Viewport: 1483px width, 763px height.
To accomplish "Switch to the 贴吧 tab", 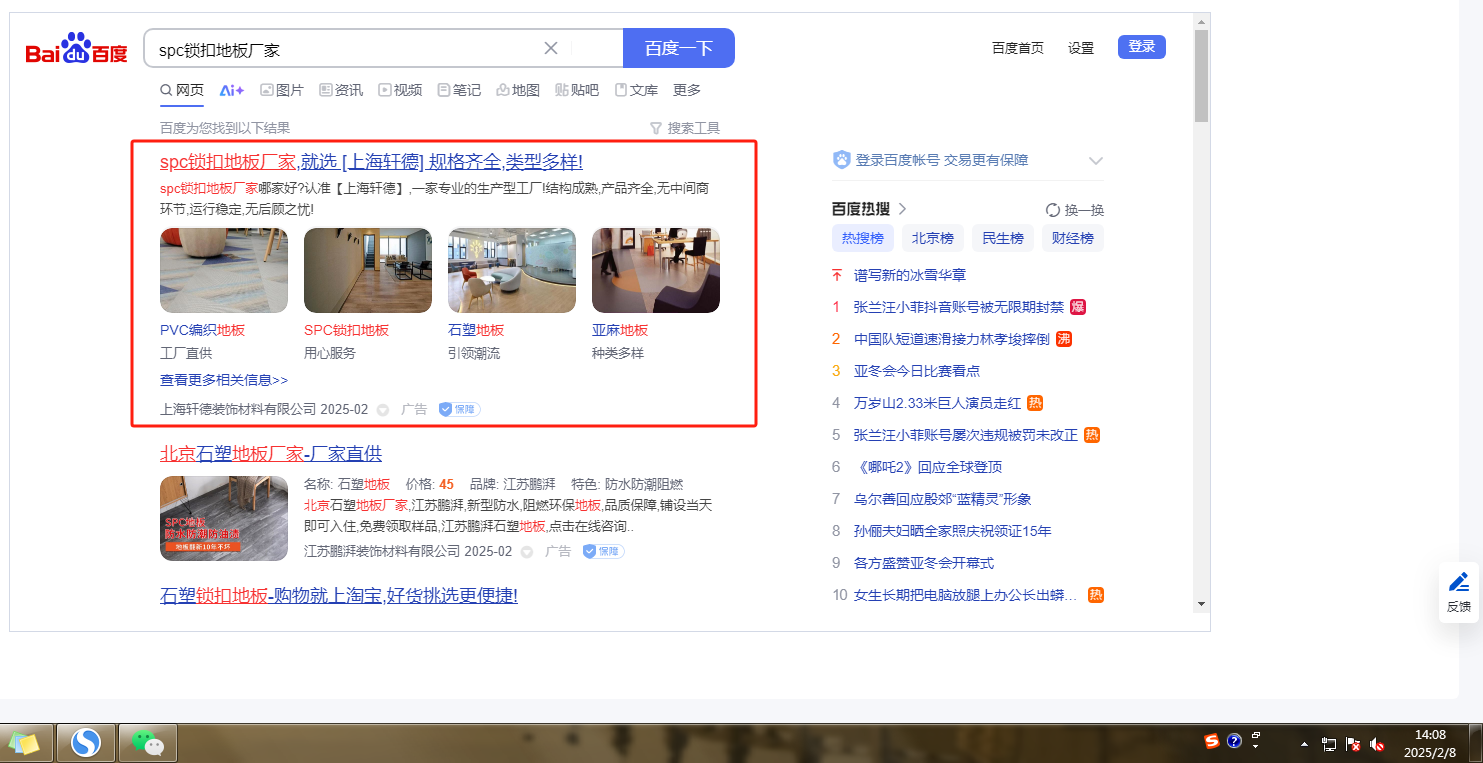I will tap(577, 90).
